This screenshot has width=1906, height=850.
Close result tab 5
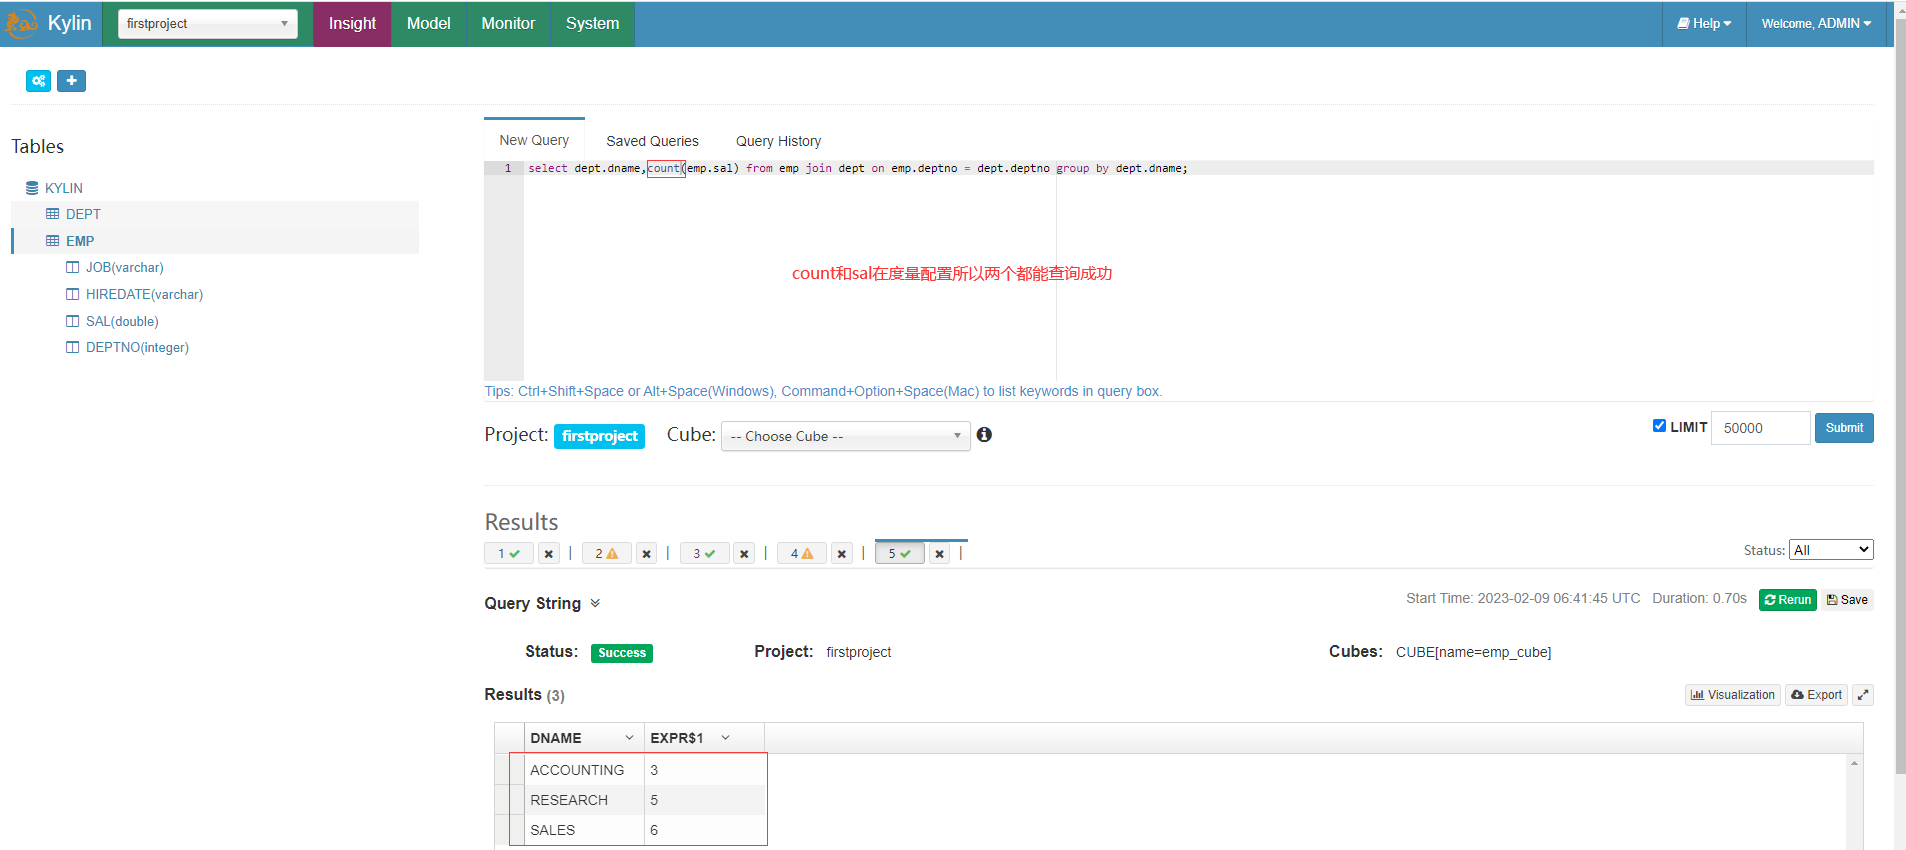(939, 553)
